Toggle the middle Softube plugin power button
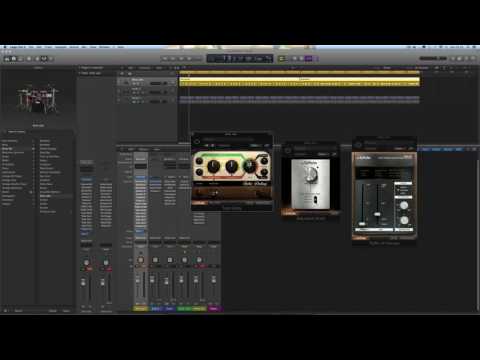Viewport: 480px width, 360px height. pyautogui.click(x=288, y=150)
